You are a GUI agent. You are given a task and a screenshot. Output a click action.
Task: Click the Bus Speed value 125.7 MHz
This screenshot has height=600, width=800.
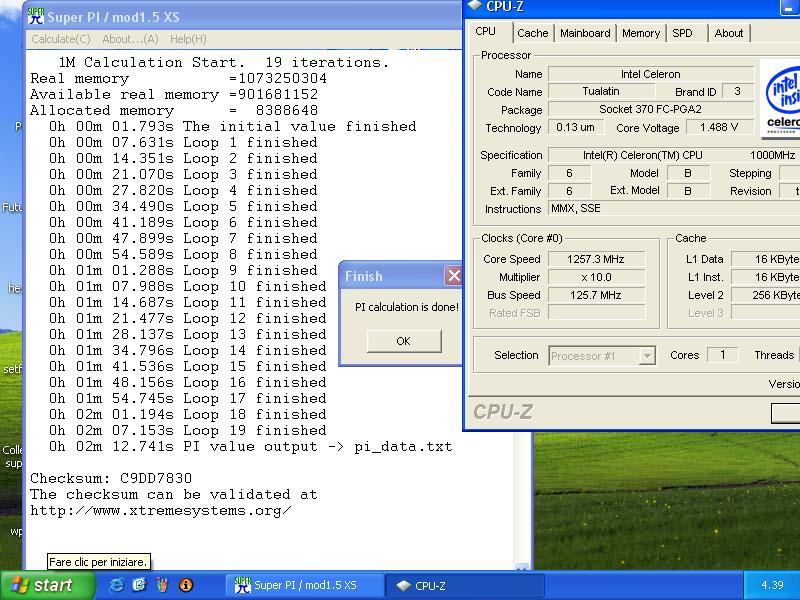click(x=596, y=295)
